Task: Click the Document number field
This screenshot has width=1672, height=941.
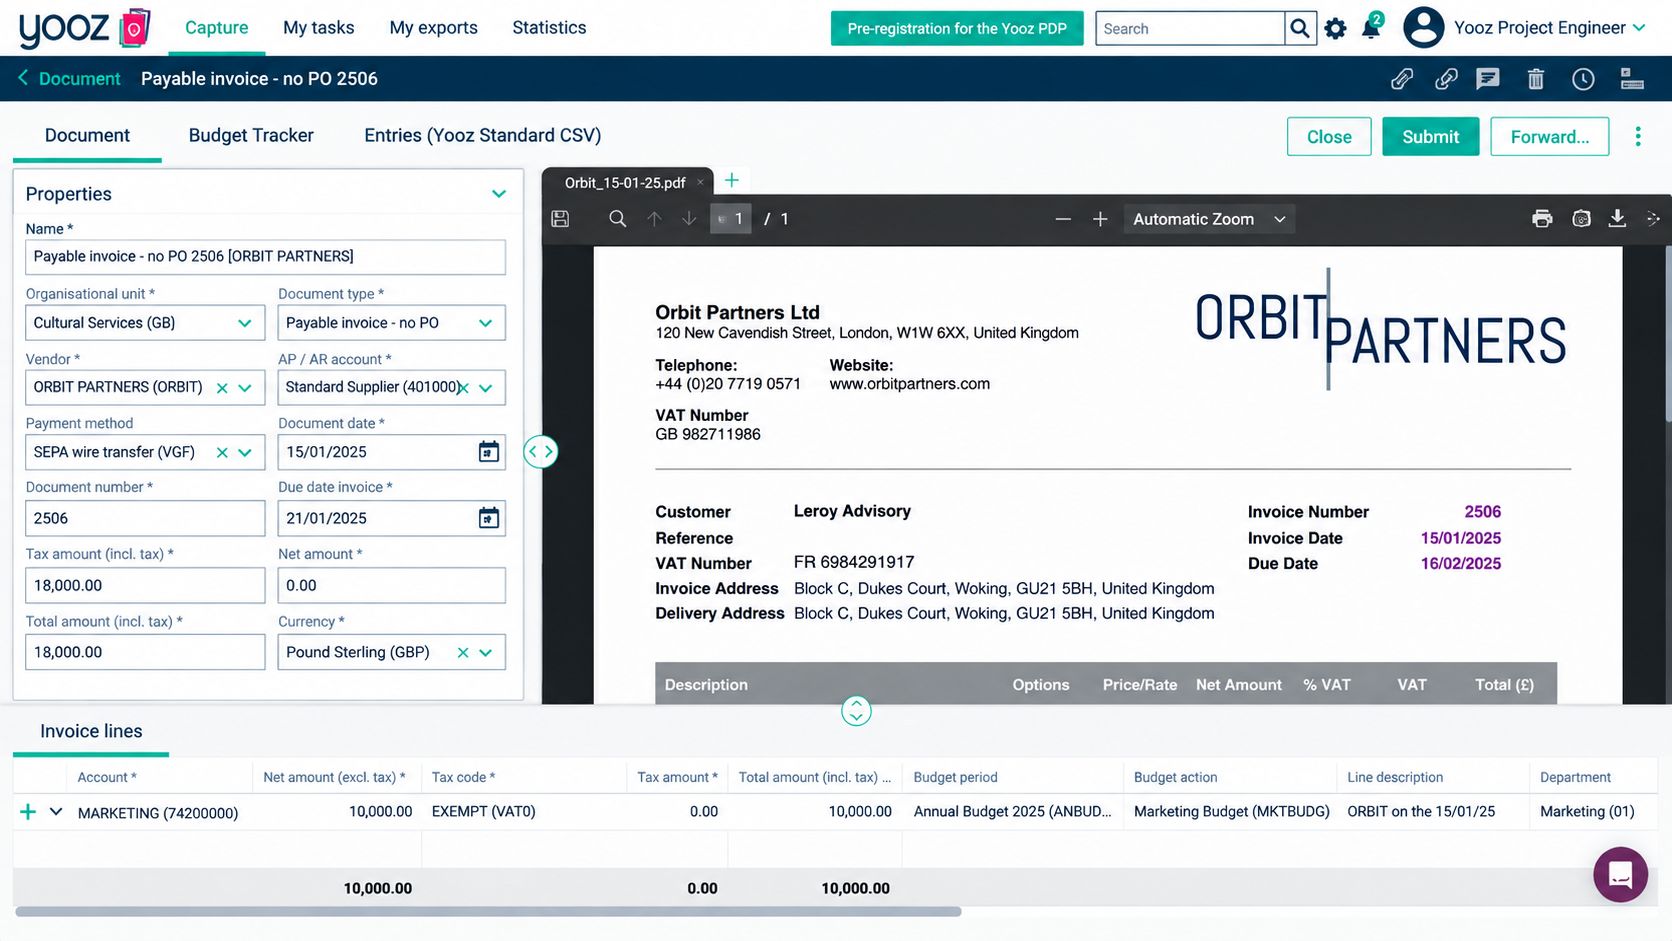Action: (x=145, y=518)
